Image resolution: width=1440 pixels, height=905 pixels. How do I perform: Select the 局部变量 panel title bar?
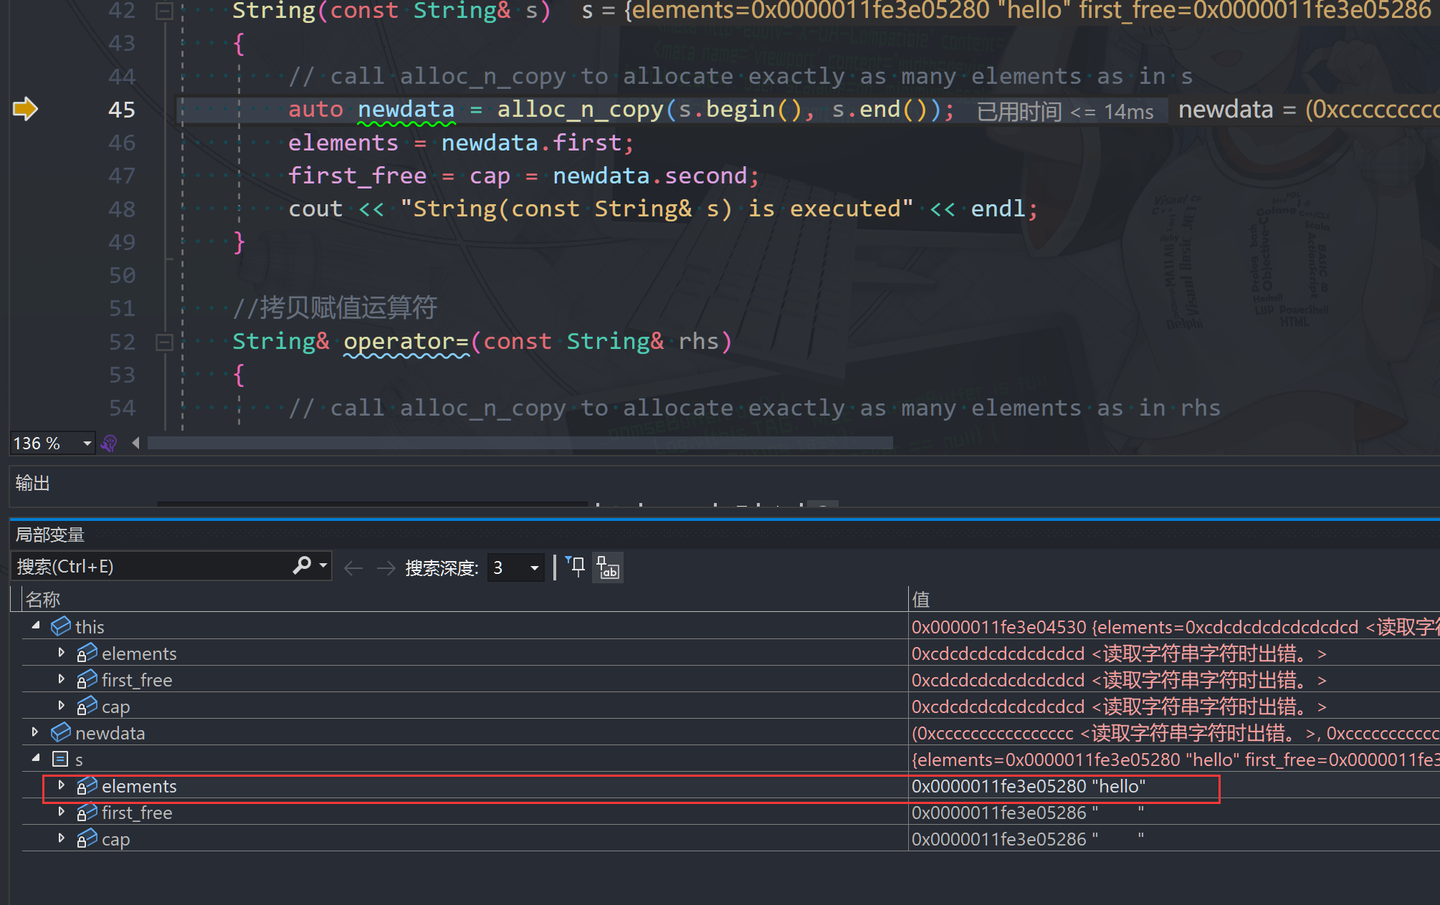point(49,533)
